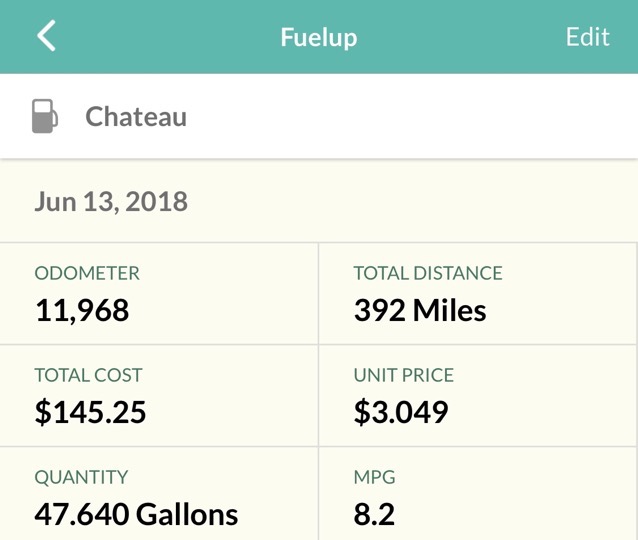This screenshot has width=638, height=540.
Task: Tap the TOTAL DISTANCE label
Action: click(428, 273)
